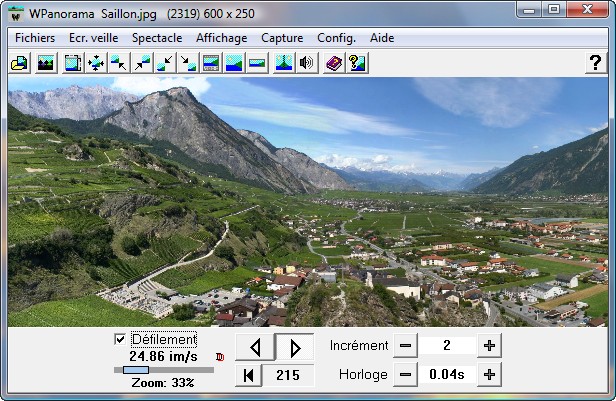Screen dimensions: 616x401
Task: Move the image to the top-right corner
Action: pos(142,63)
